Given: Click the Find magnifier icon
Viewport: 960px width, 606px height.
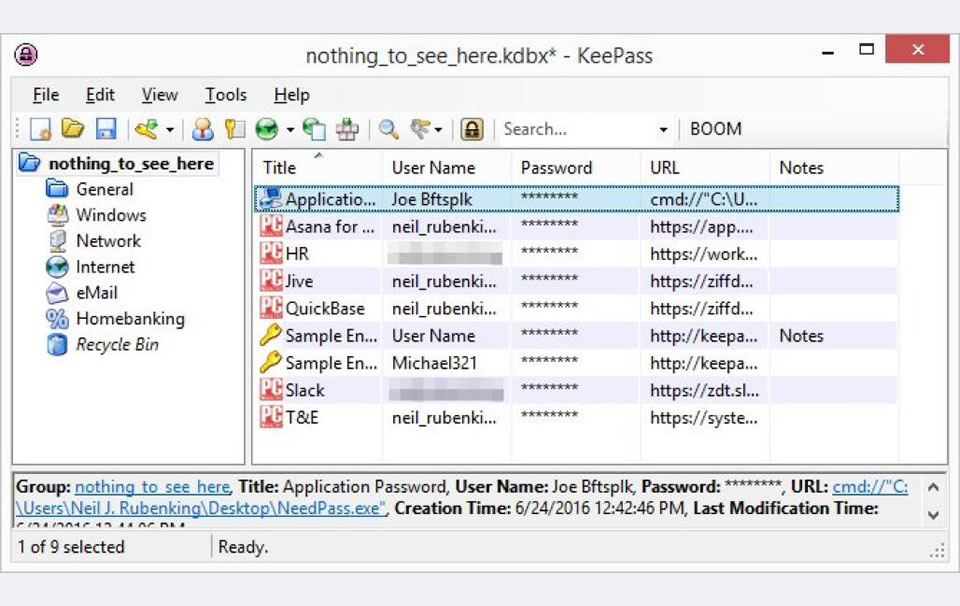Looking at the screenshot, I should click(x=389, y=129).
